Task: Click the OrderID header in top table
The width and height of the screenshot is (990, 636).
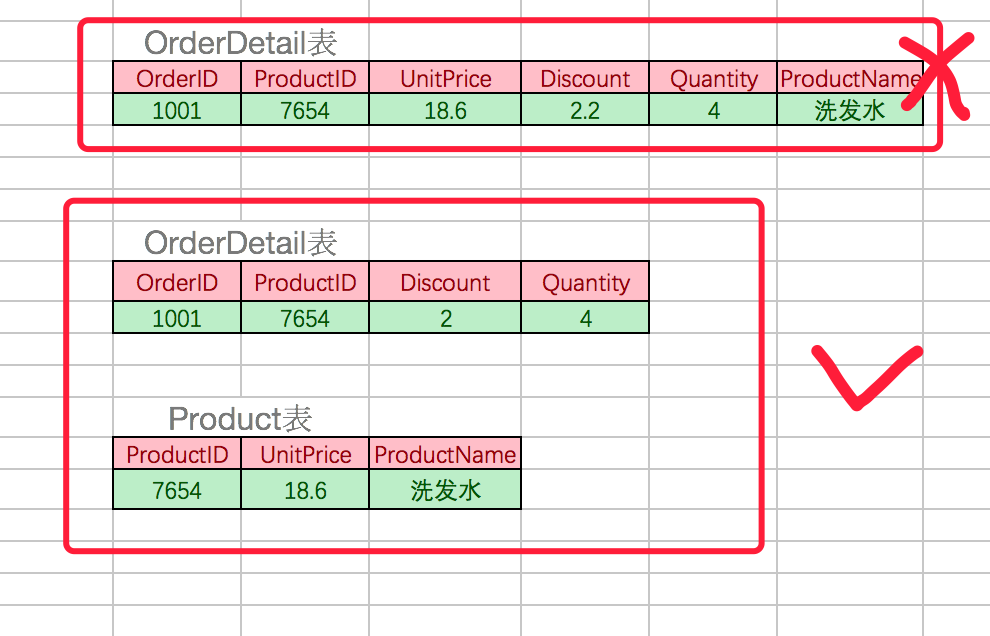Action: tap(177, 78)
